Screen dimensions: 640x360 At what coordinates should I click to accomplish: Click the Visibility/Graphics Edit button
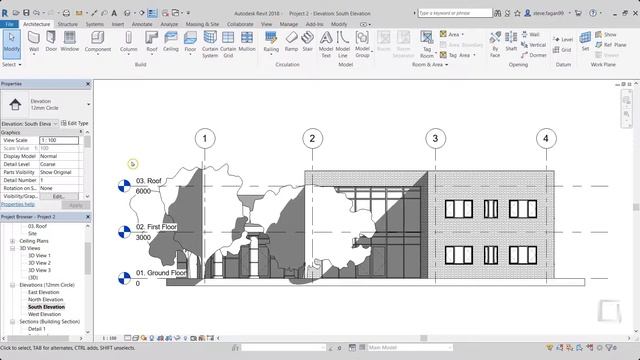(59, 196)
